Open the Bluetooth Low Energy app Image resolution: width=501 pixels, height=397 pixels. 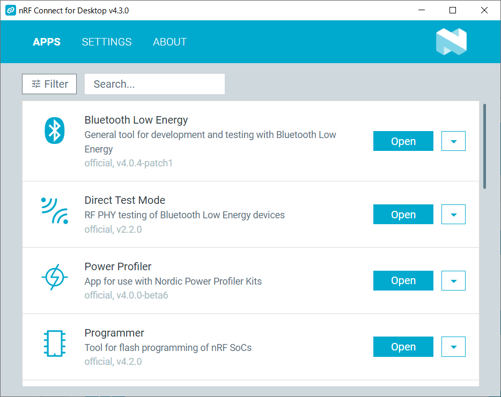tap(403, 141)
